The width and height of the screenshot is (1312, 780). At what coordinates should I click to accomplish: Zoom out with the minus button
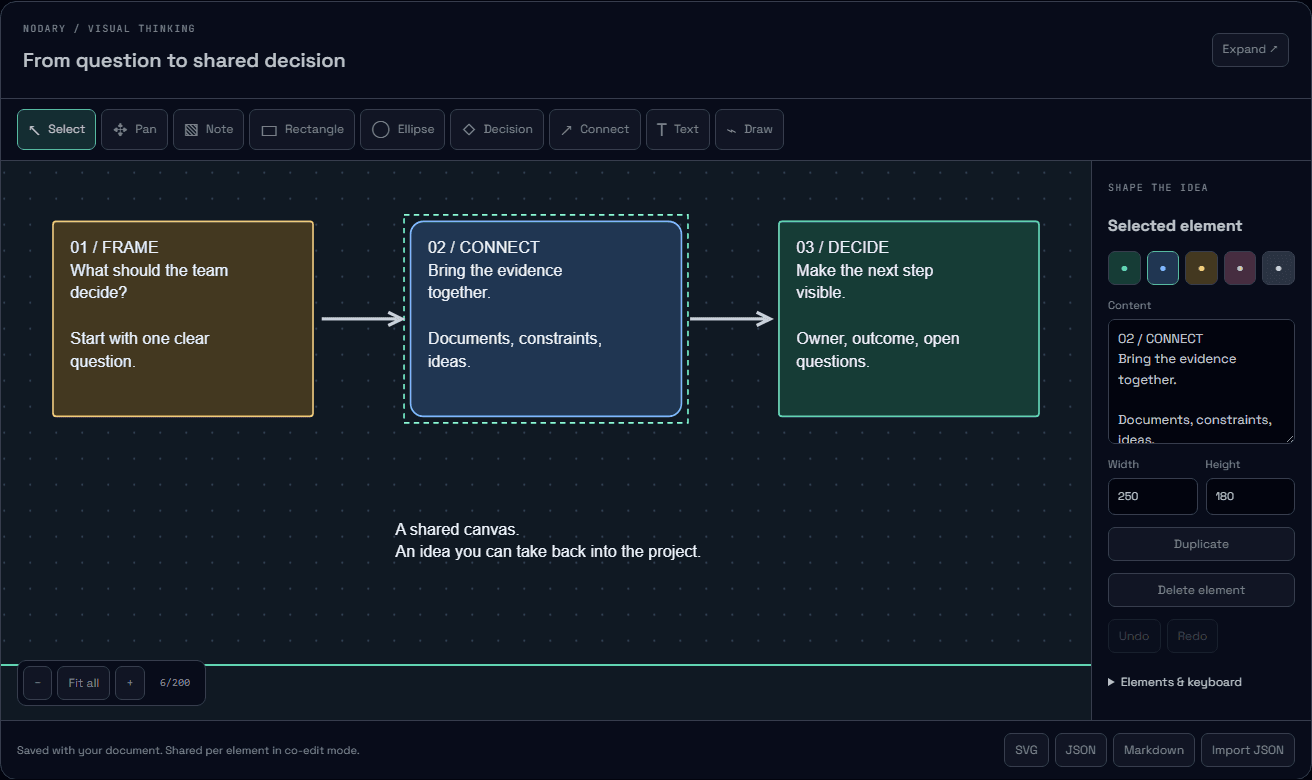(37, 683)
